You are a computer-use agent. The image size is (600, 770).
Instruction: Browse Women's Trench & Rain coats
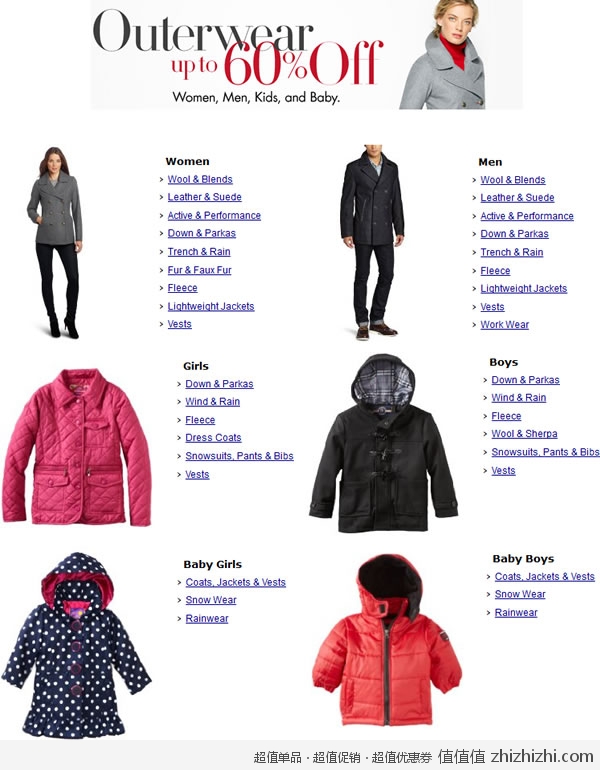[x=199, y=252]
